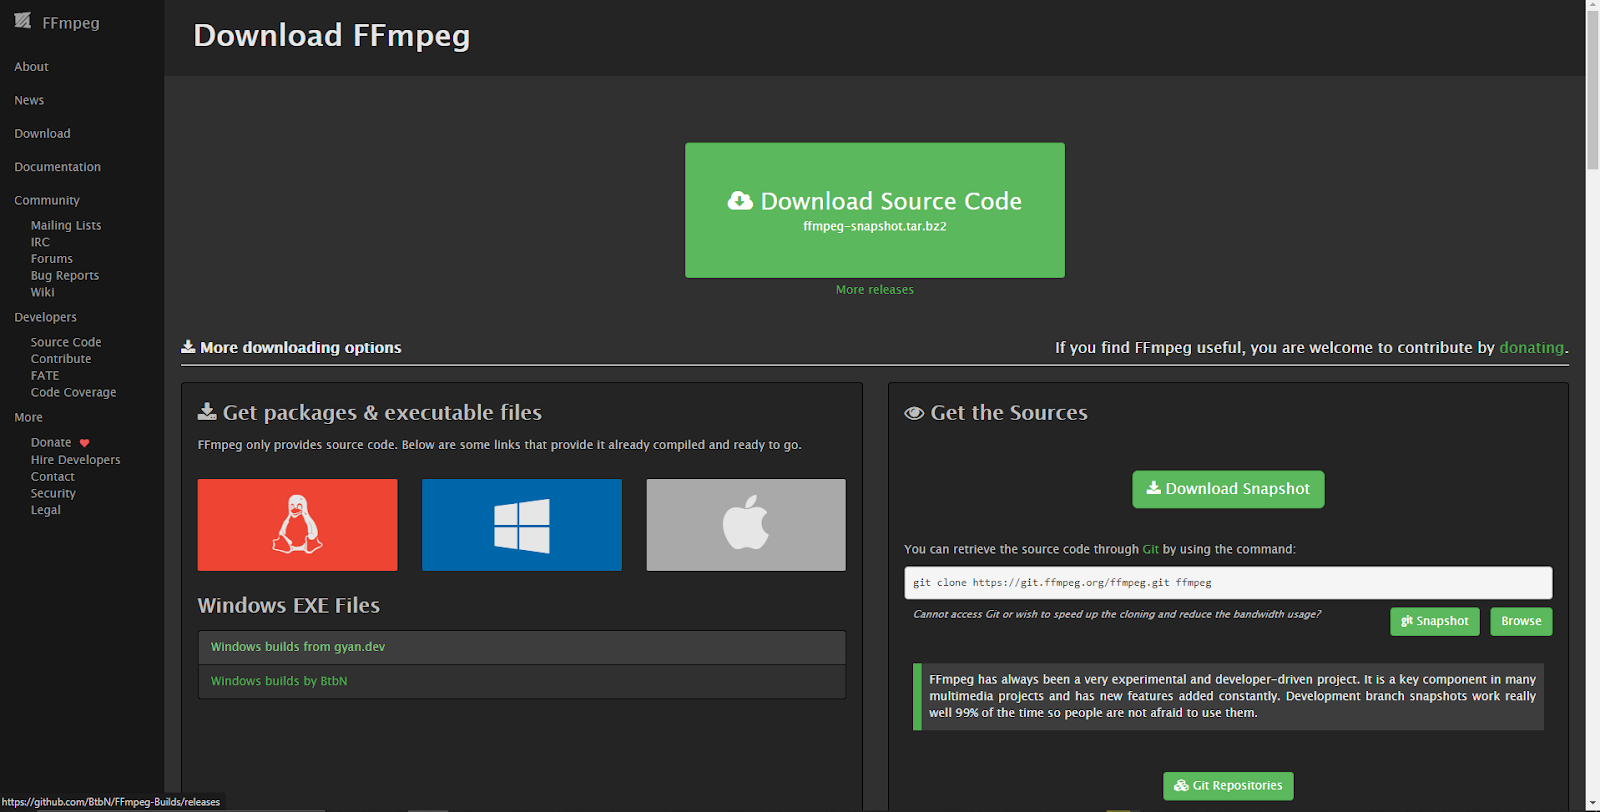The image size is (1600, 812).
Task: Go to Download in the sidebar
Action: pos(42,133)
